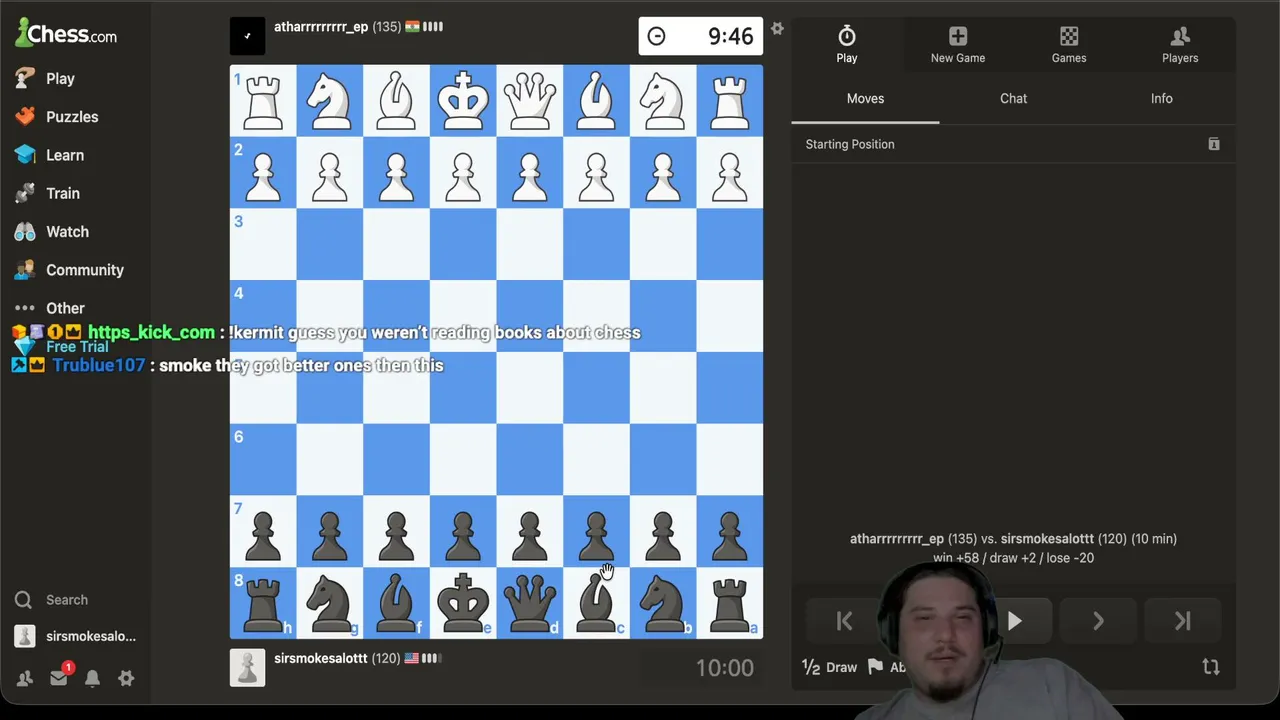Switch to the New Game tab

pos(958,45)
